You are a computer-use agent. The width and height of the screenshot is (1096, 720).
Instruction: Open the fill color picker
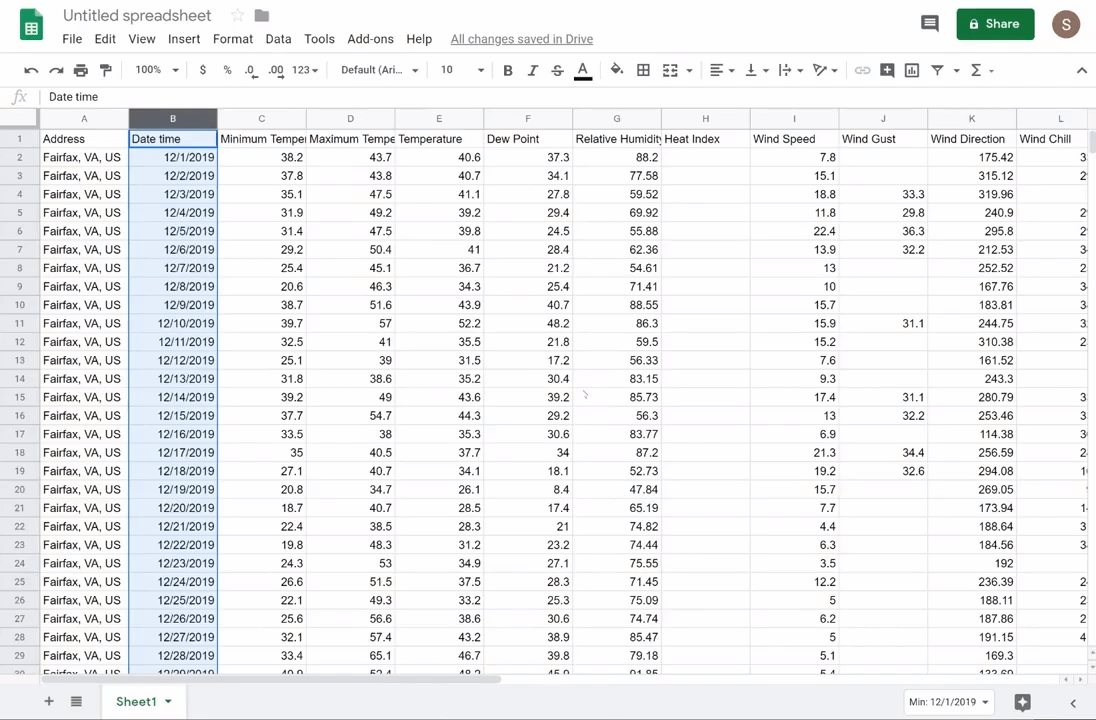[617, 70]
